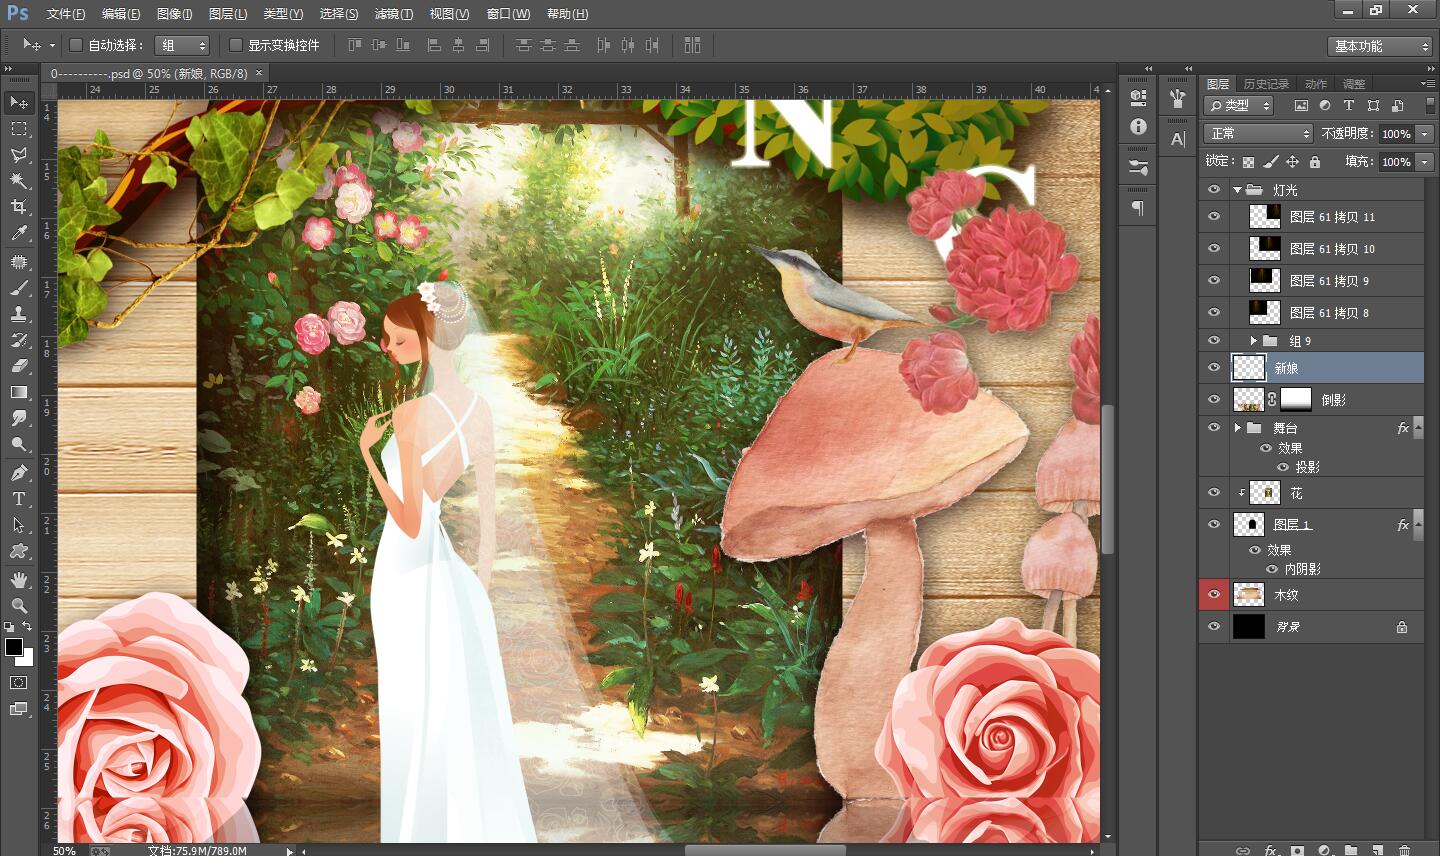Viewport: 1440px width, 856px height.
Task: Select the Path Selection tool
Action: click(x=19, y=525)
